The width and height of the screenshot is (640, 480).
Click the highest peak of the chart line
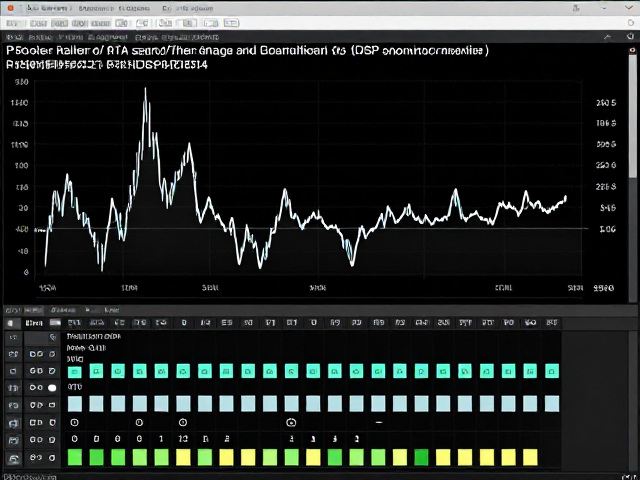pos(145,89)
